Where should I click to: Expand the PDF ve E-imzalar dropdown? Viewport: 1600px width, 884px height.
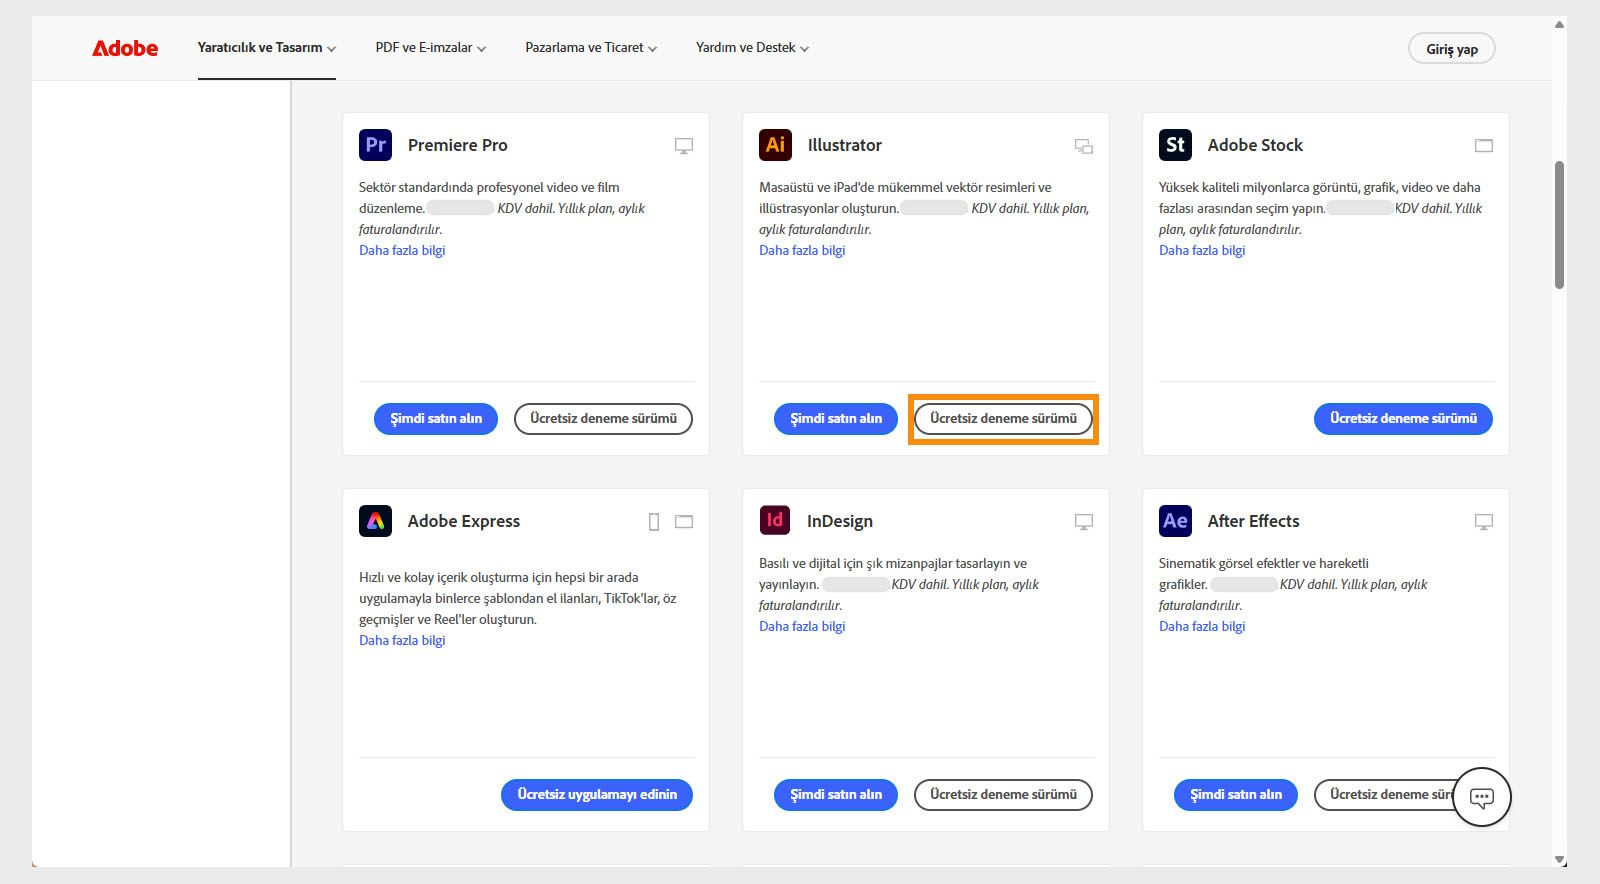(x=430, y=48)
